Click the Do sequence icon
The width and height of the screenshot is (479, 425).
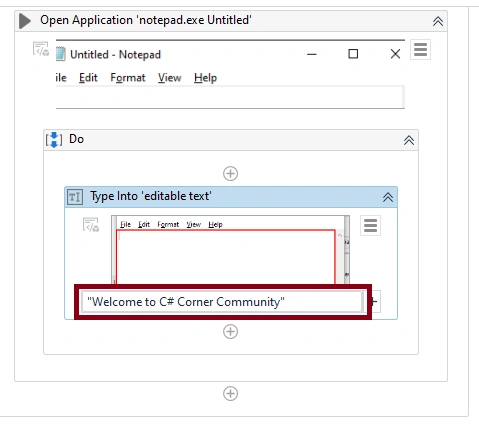[x=54, y=139]
